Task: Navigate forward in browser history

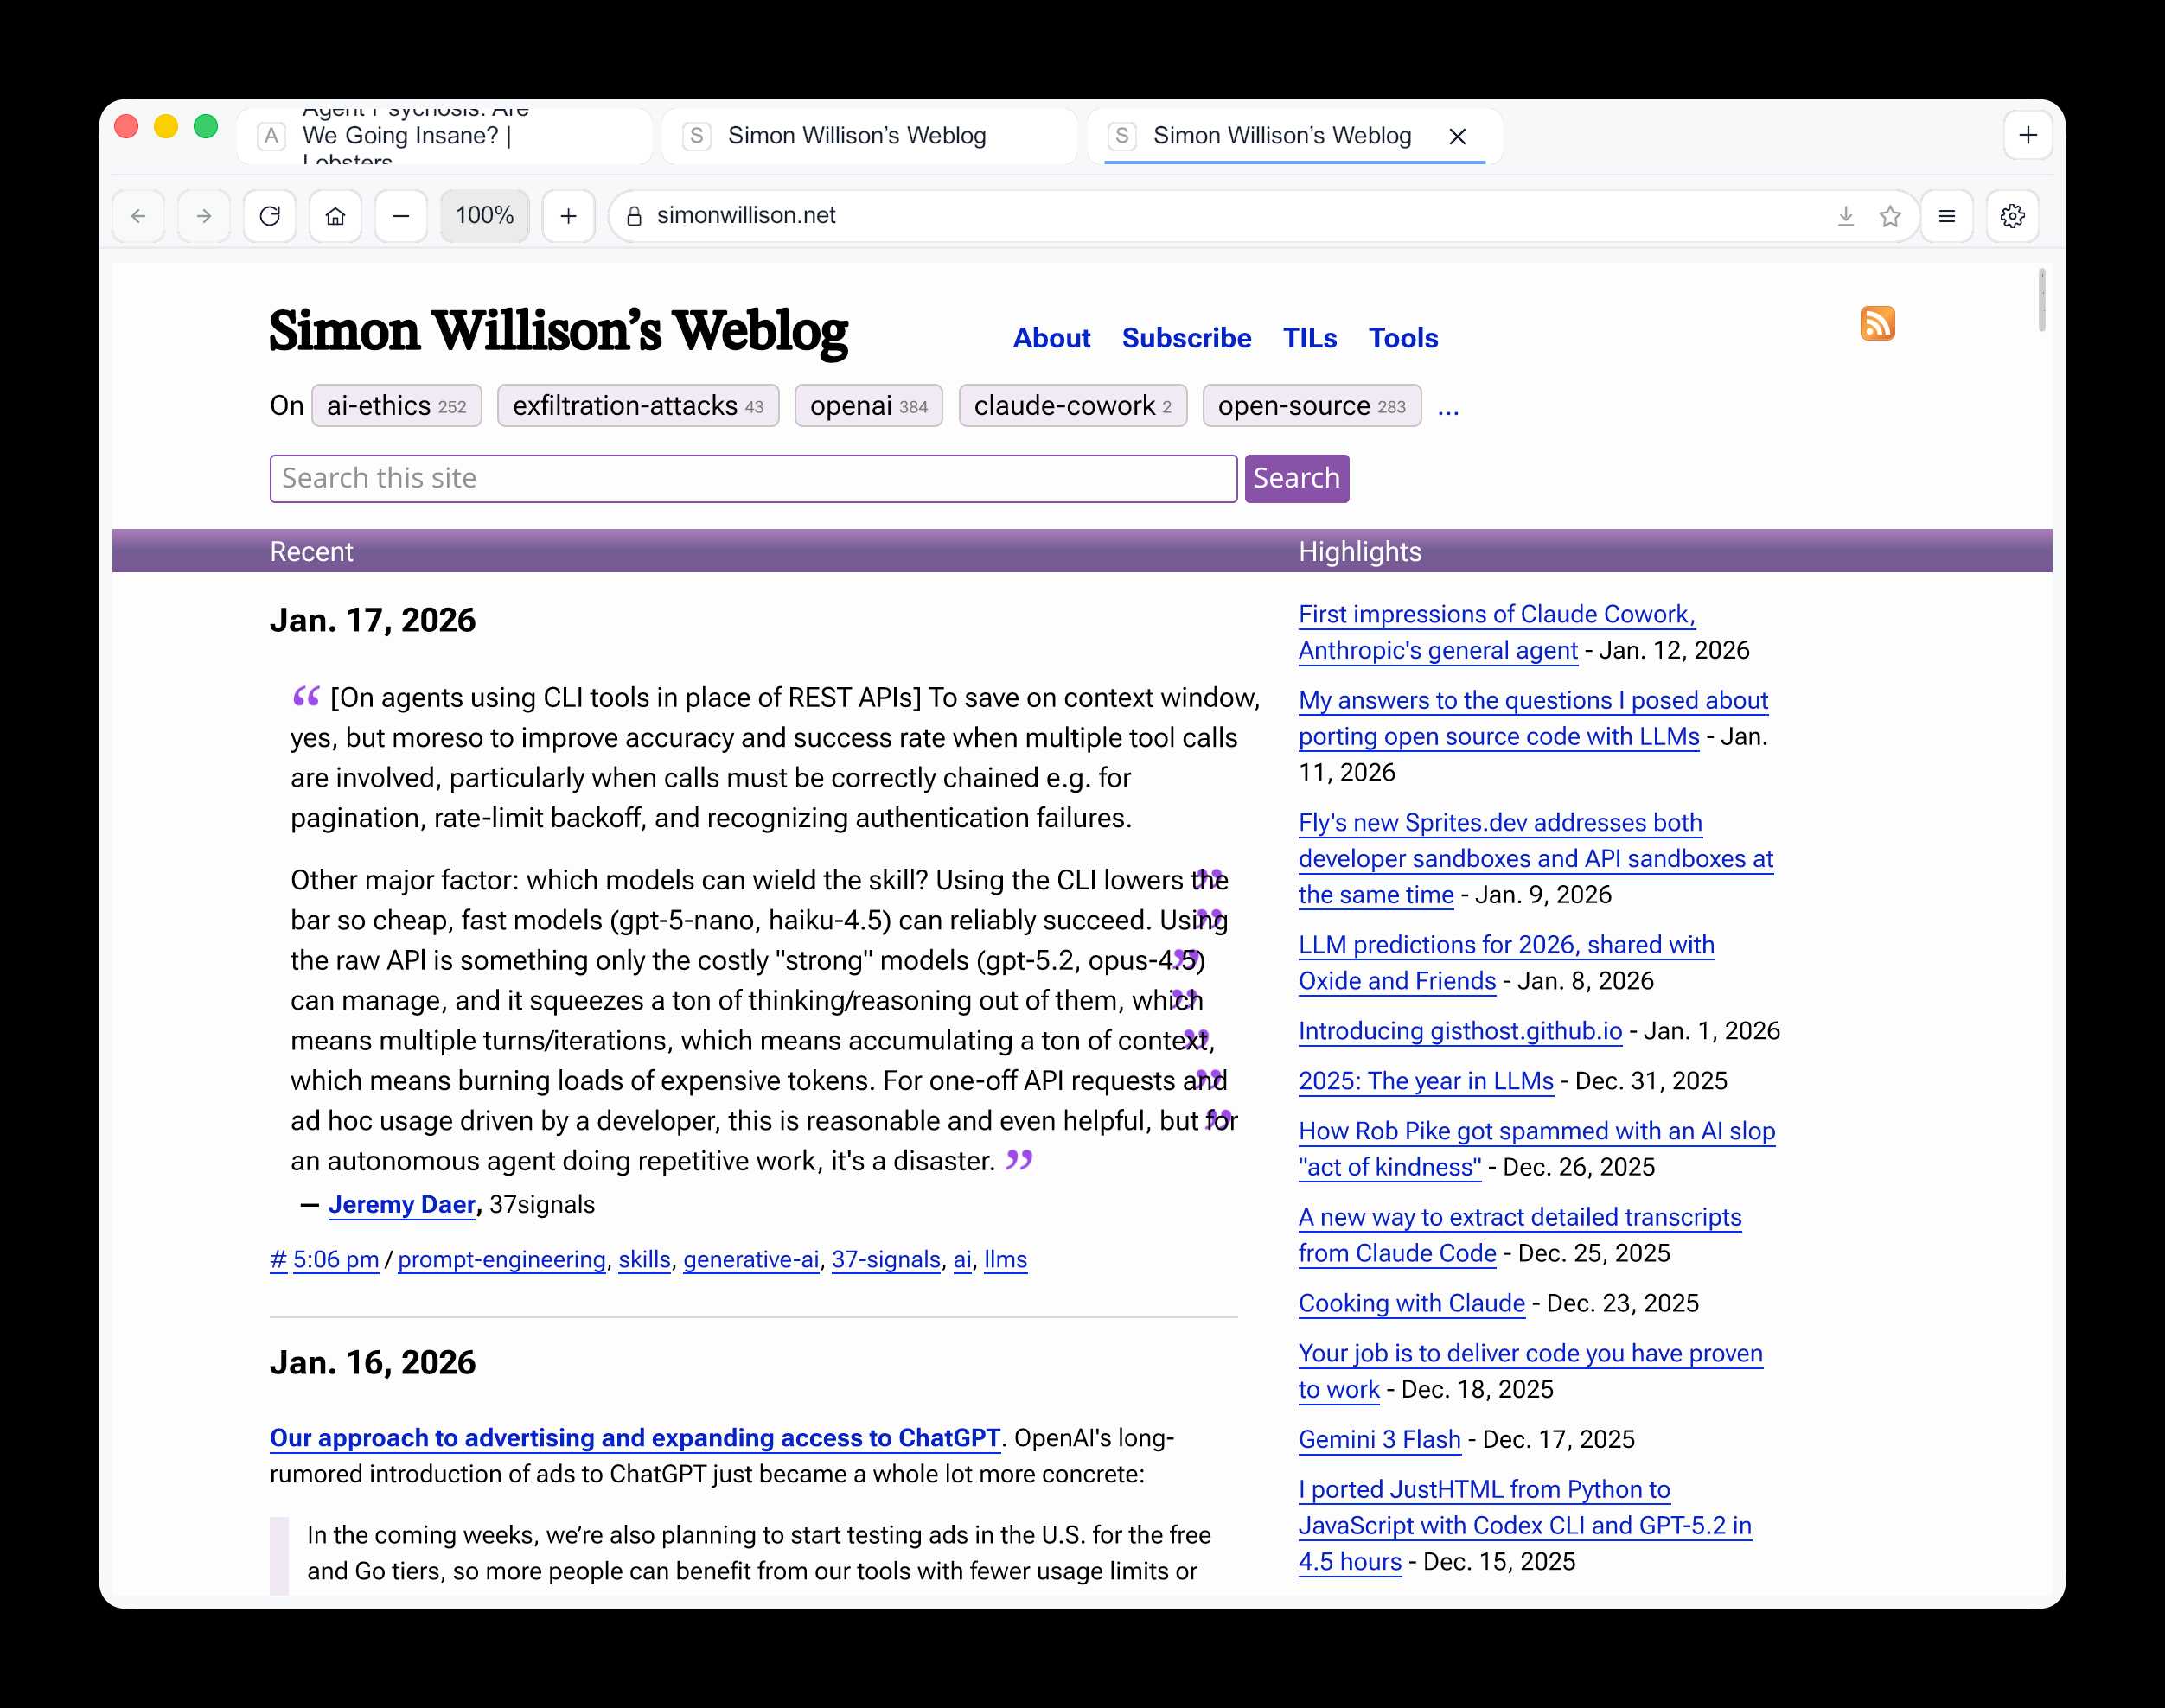Action: (203, 215)
